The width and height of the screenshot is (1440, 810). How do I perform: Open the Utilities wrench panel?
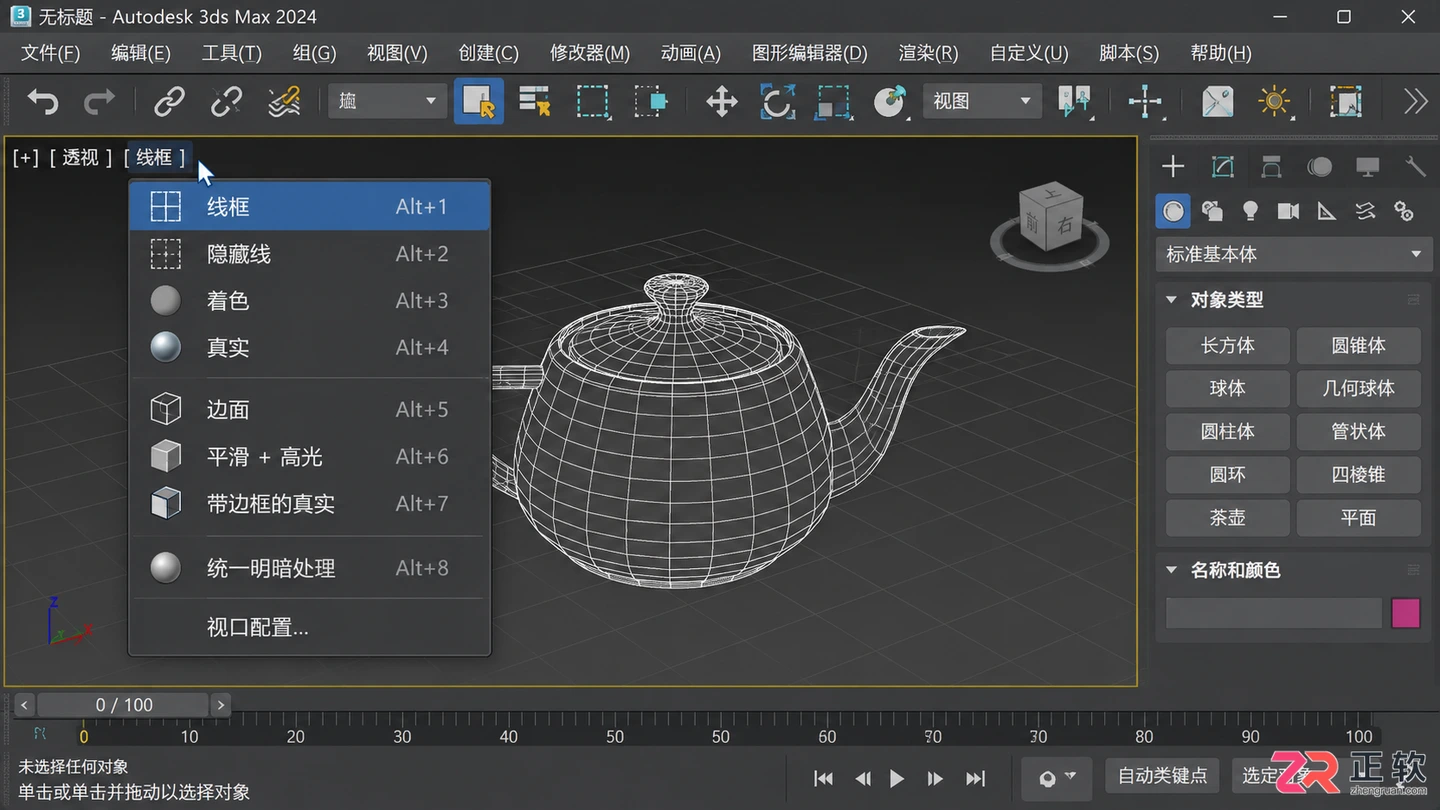click(x=1415, y=167)
